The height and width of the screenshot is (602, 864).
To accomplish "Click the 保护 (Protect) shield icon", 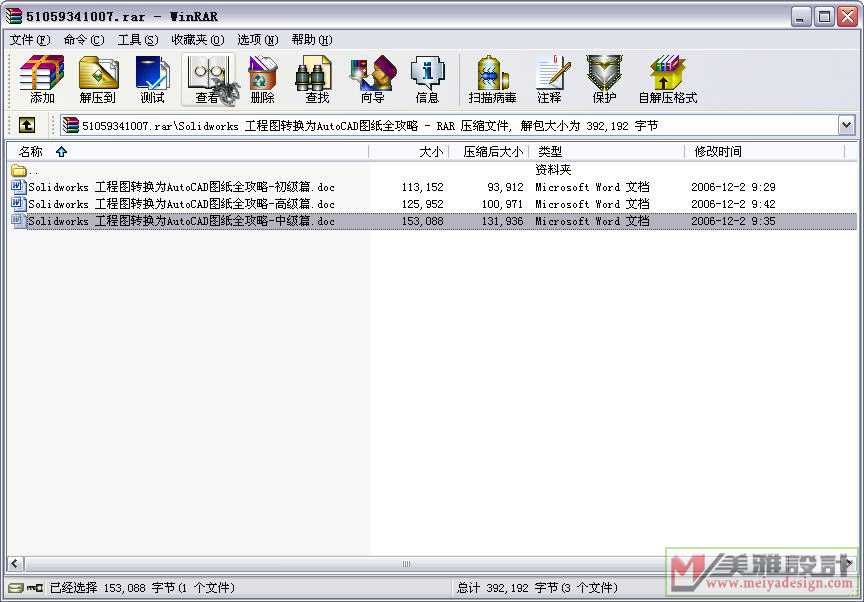I will pyautogui.click(x=604, y=79).
